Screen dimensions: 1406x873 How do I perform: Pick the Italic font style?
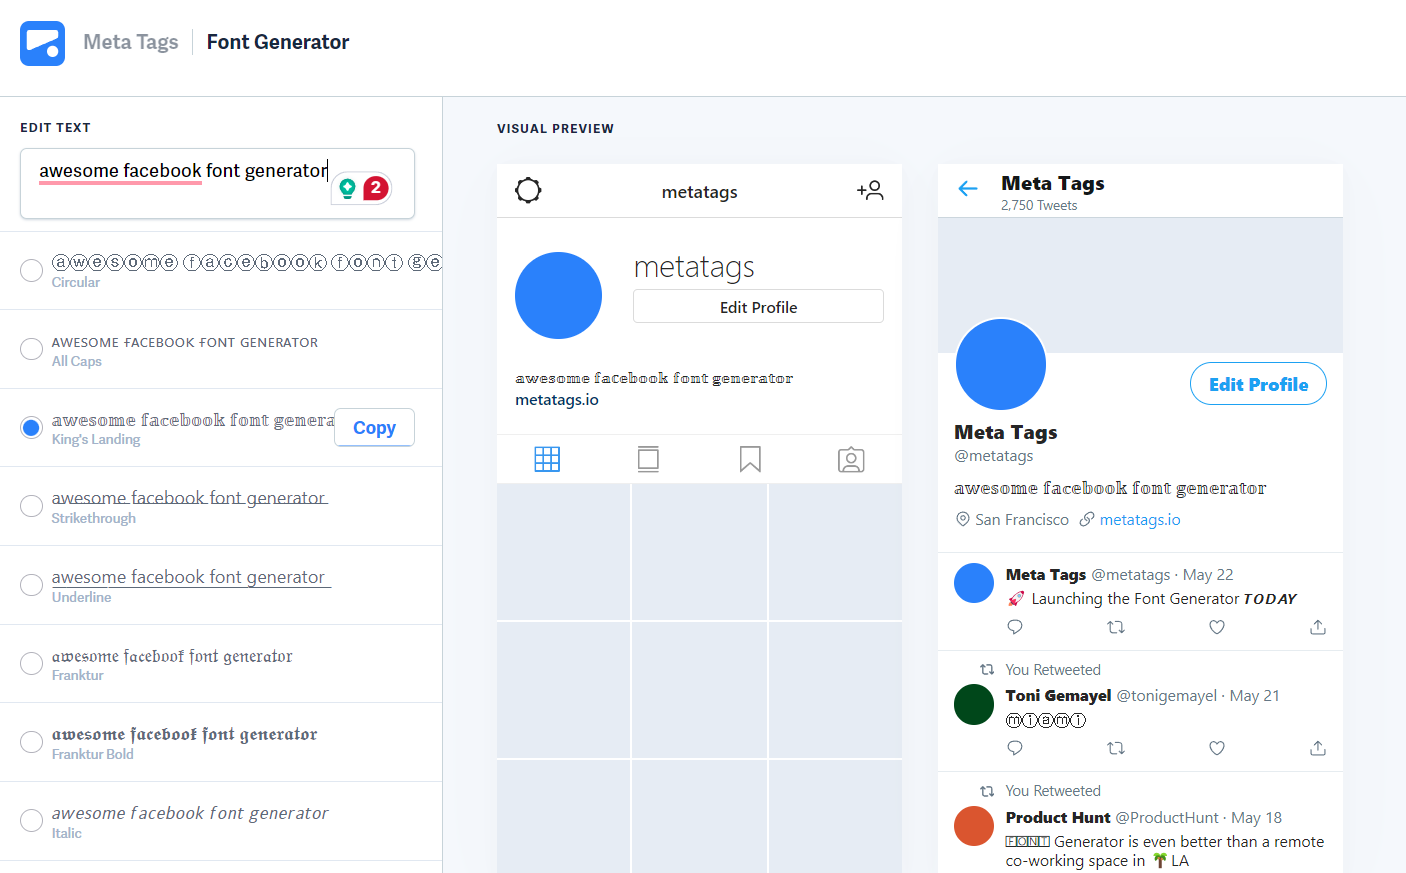click(x=32, y=821)
